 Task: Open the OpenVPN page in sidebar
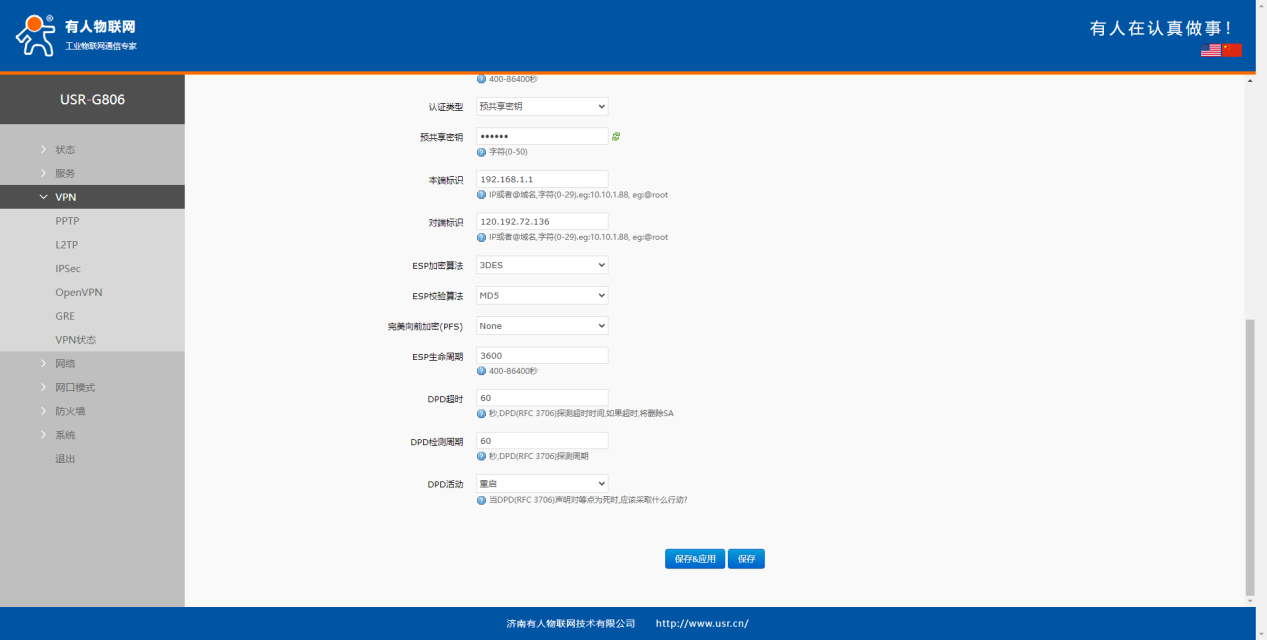(78, 292)
